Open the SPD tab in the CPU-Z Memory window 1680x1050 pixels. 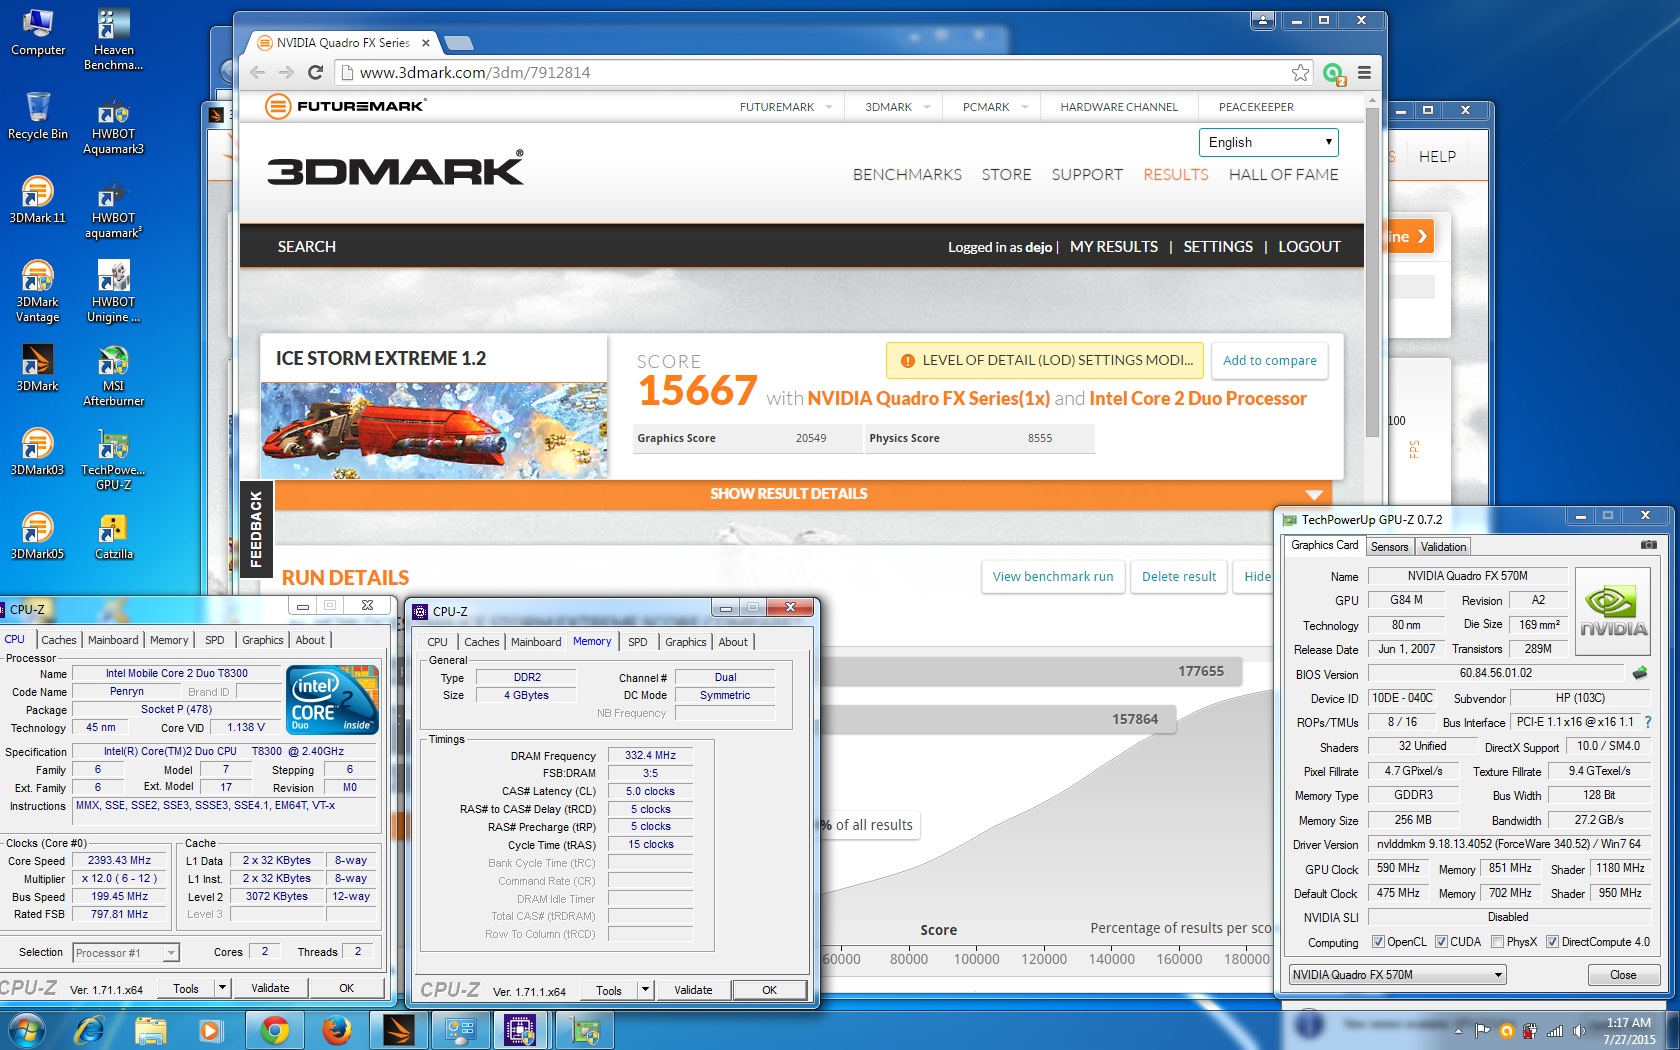click(x=638, y=642)
